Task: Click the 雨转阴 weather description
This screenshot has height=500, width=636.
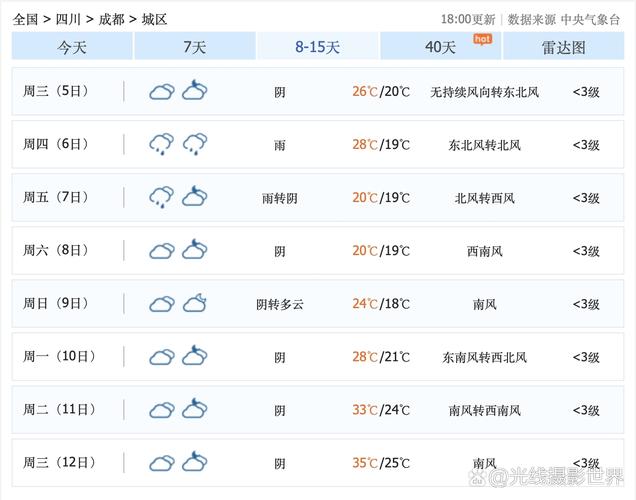Action: (x=279, y=198)
